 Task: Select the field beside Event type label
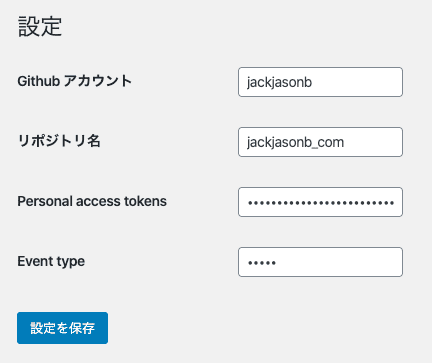tap(320, 262)
